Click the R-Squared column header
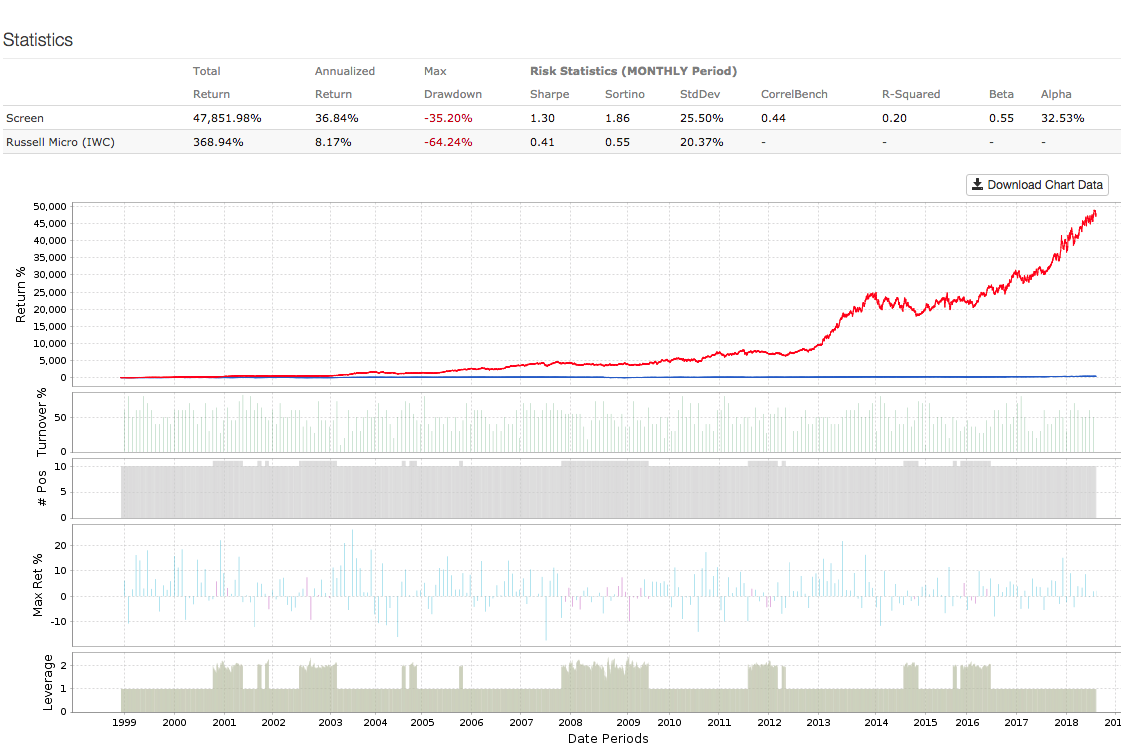Screen dimensions: 1126x749 911,94
